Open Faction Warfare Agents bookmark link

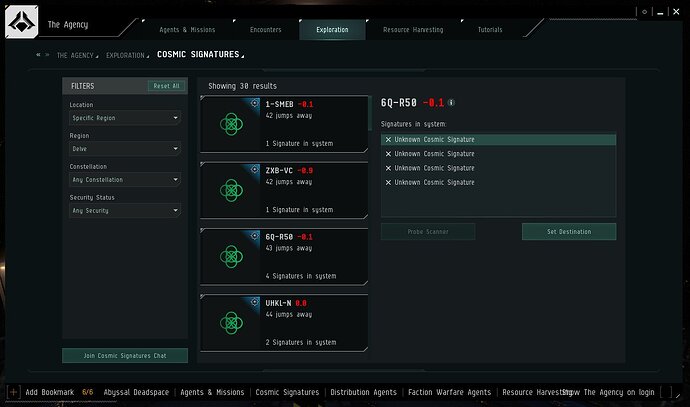[x=449, y=392]
